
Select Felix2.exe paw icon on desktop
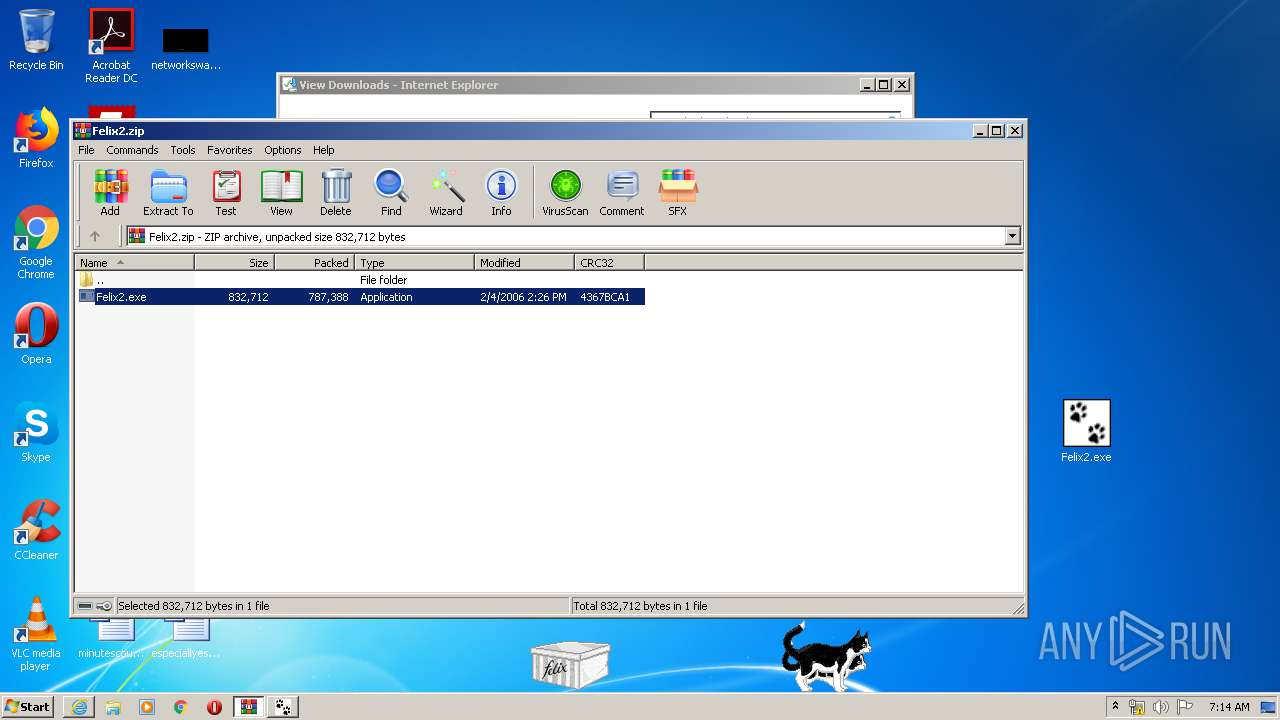click(1087, 431)
